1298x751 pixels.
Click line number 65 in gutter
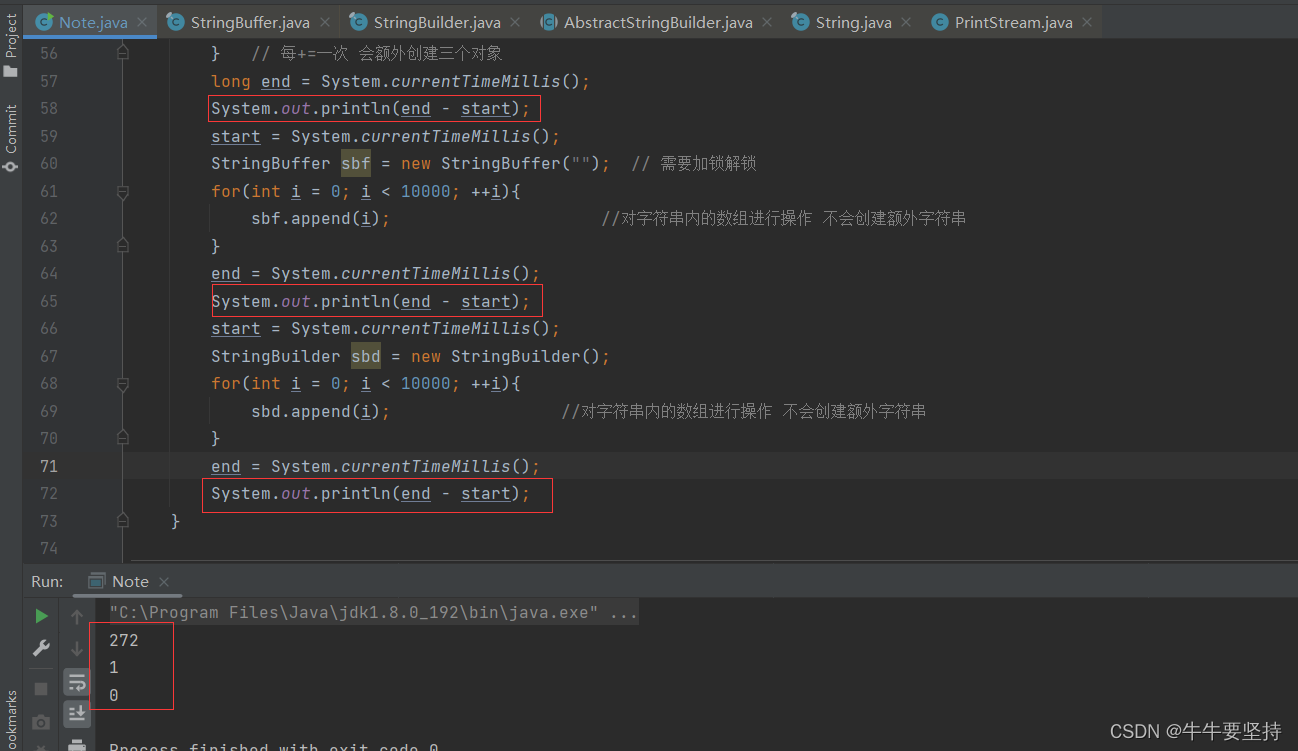coord(49,301)
